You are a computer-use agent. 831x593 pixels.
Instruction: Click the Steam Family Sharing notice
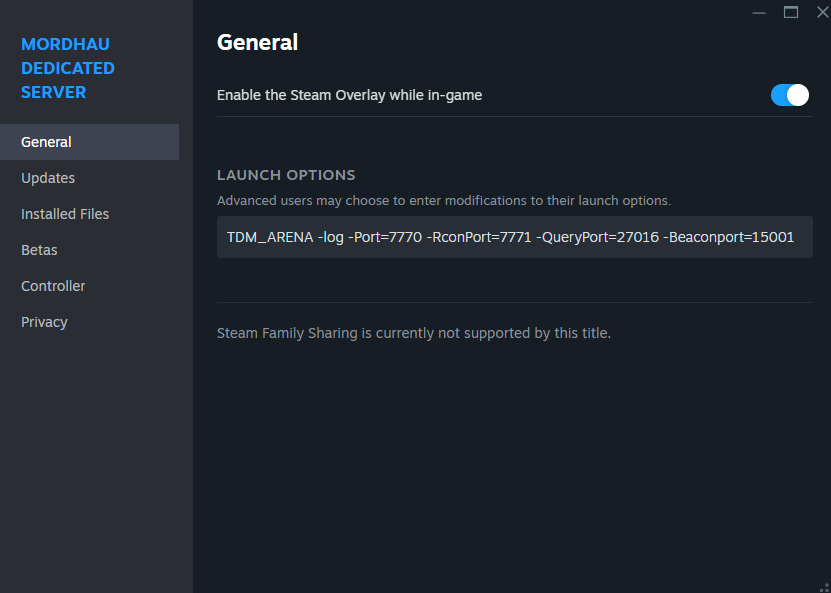click(414, 333)
